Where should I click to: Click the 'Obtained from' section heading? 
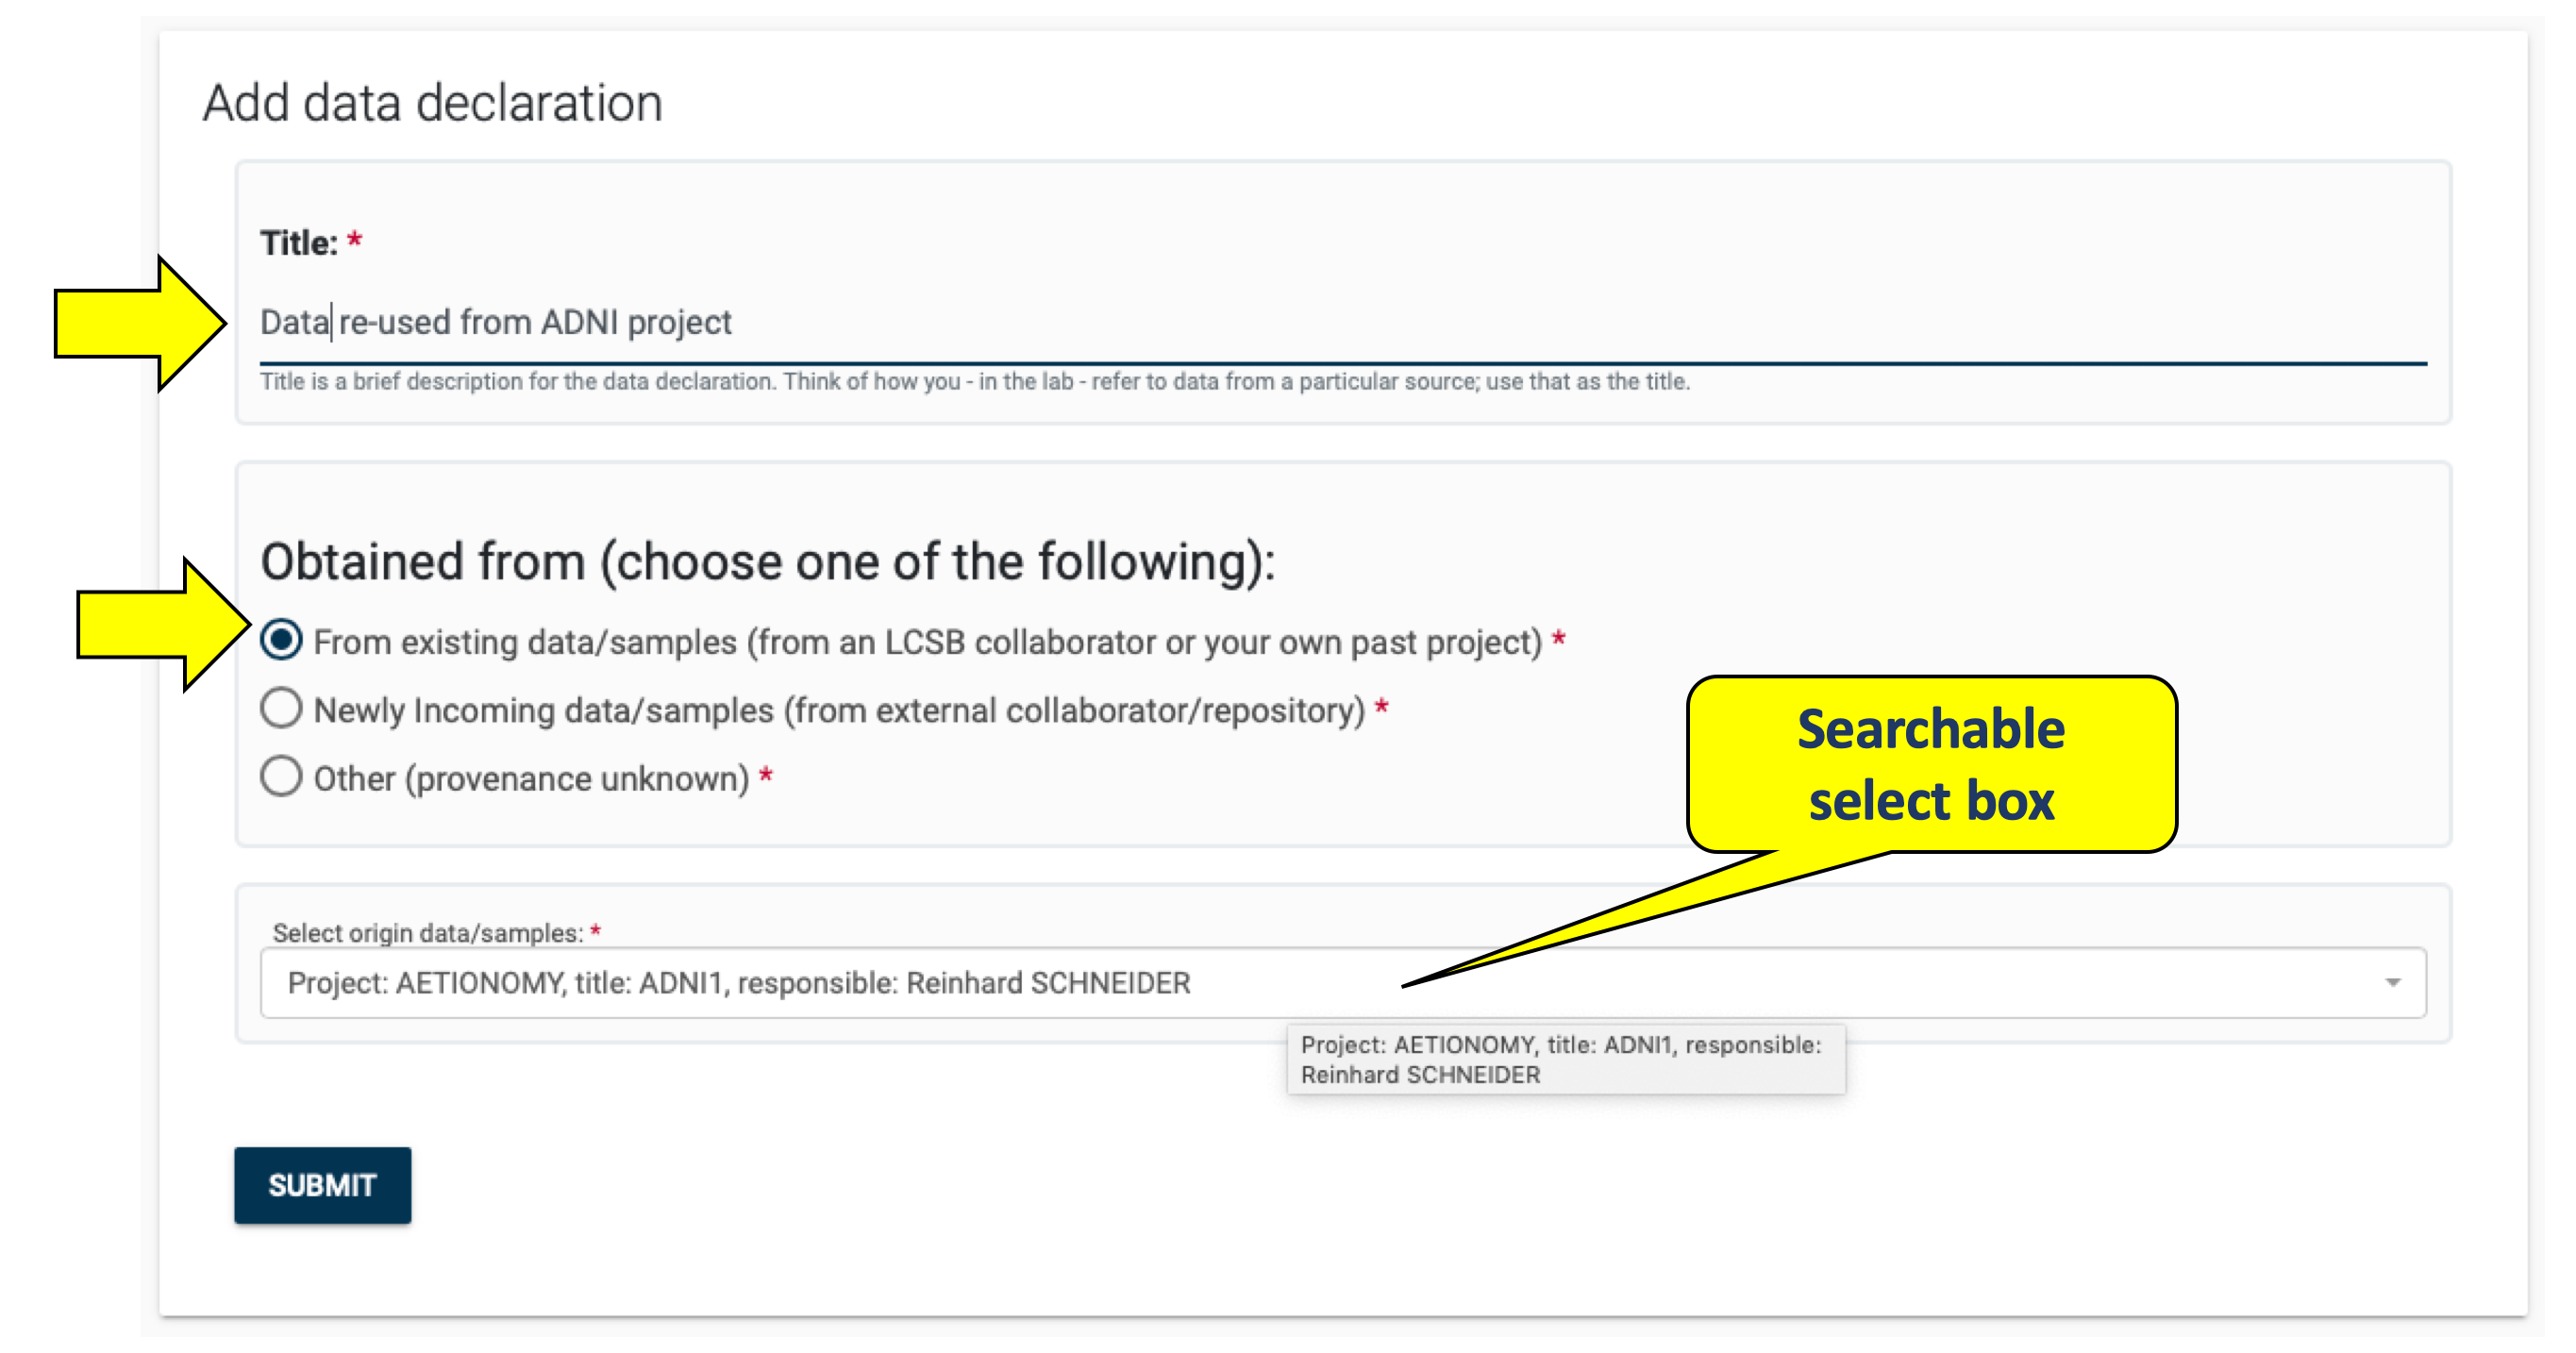(767, 561)
